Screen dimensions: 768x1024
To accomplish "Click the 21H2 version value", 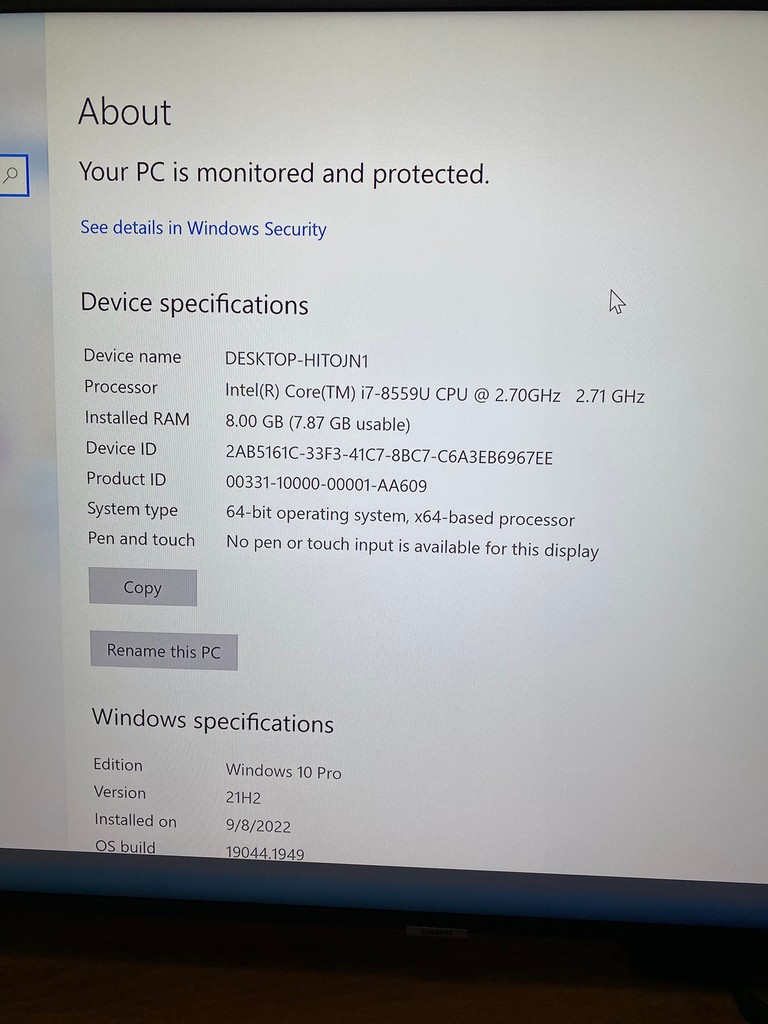I will coord(243,797).
